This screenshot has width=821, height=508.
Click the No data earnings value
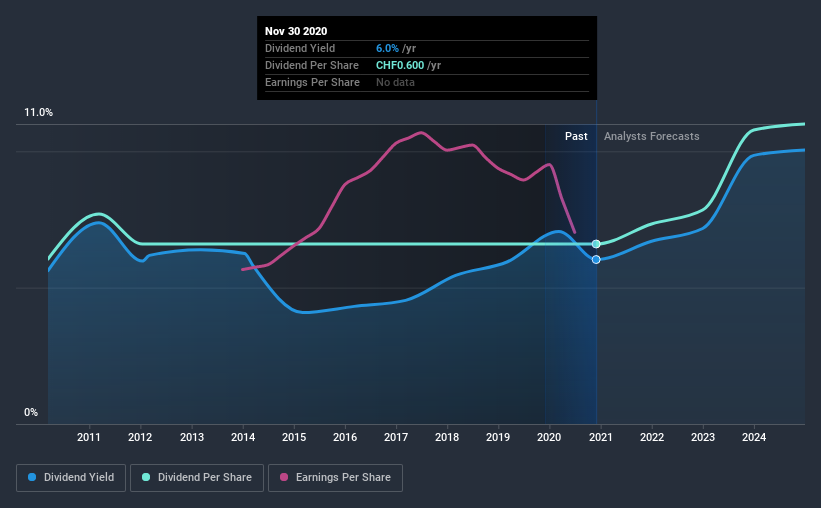(x=395, y=82)
